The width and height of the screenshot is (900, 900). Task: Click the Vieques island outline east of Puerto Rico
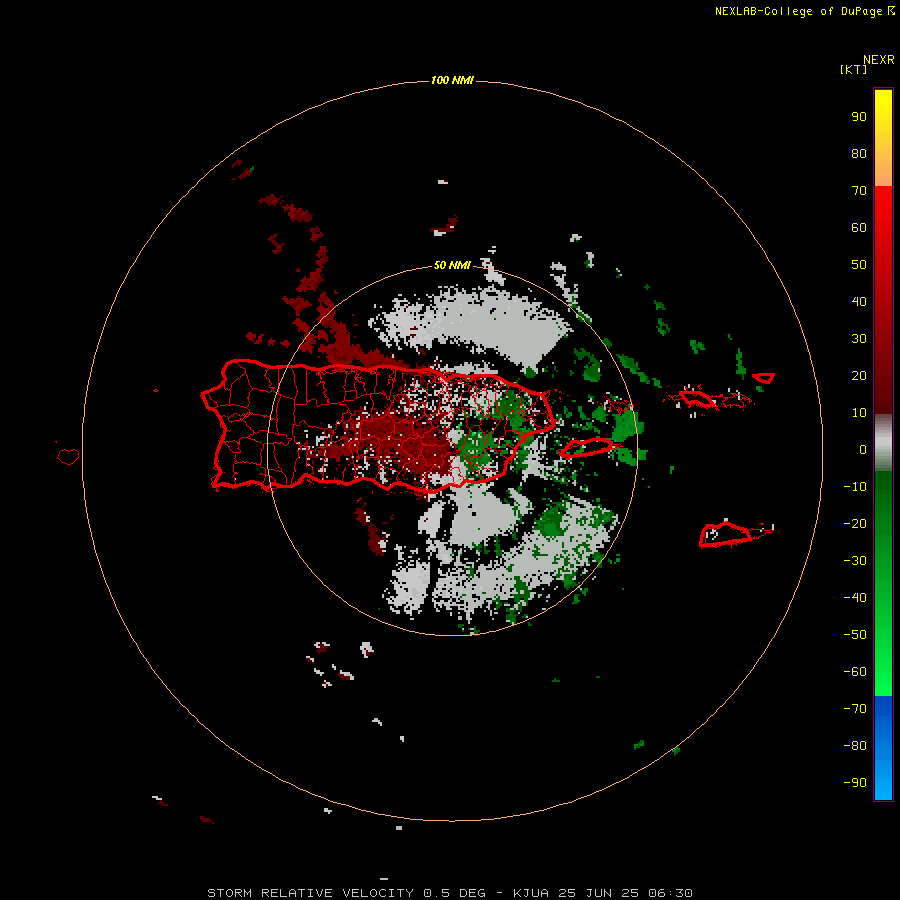[x=586, y=448]
